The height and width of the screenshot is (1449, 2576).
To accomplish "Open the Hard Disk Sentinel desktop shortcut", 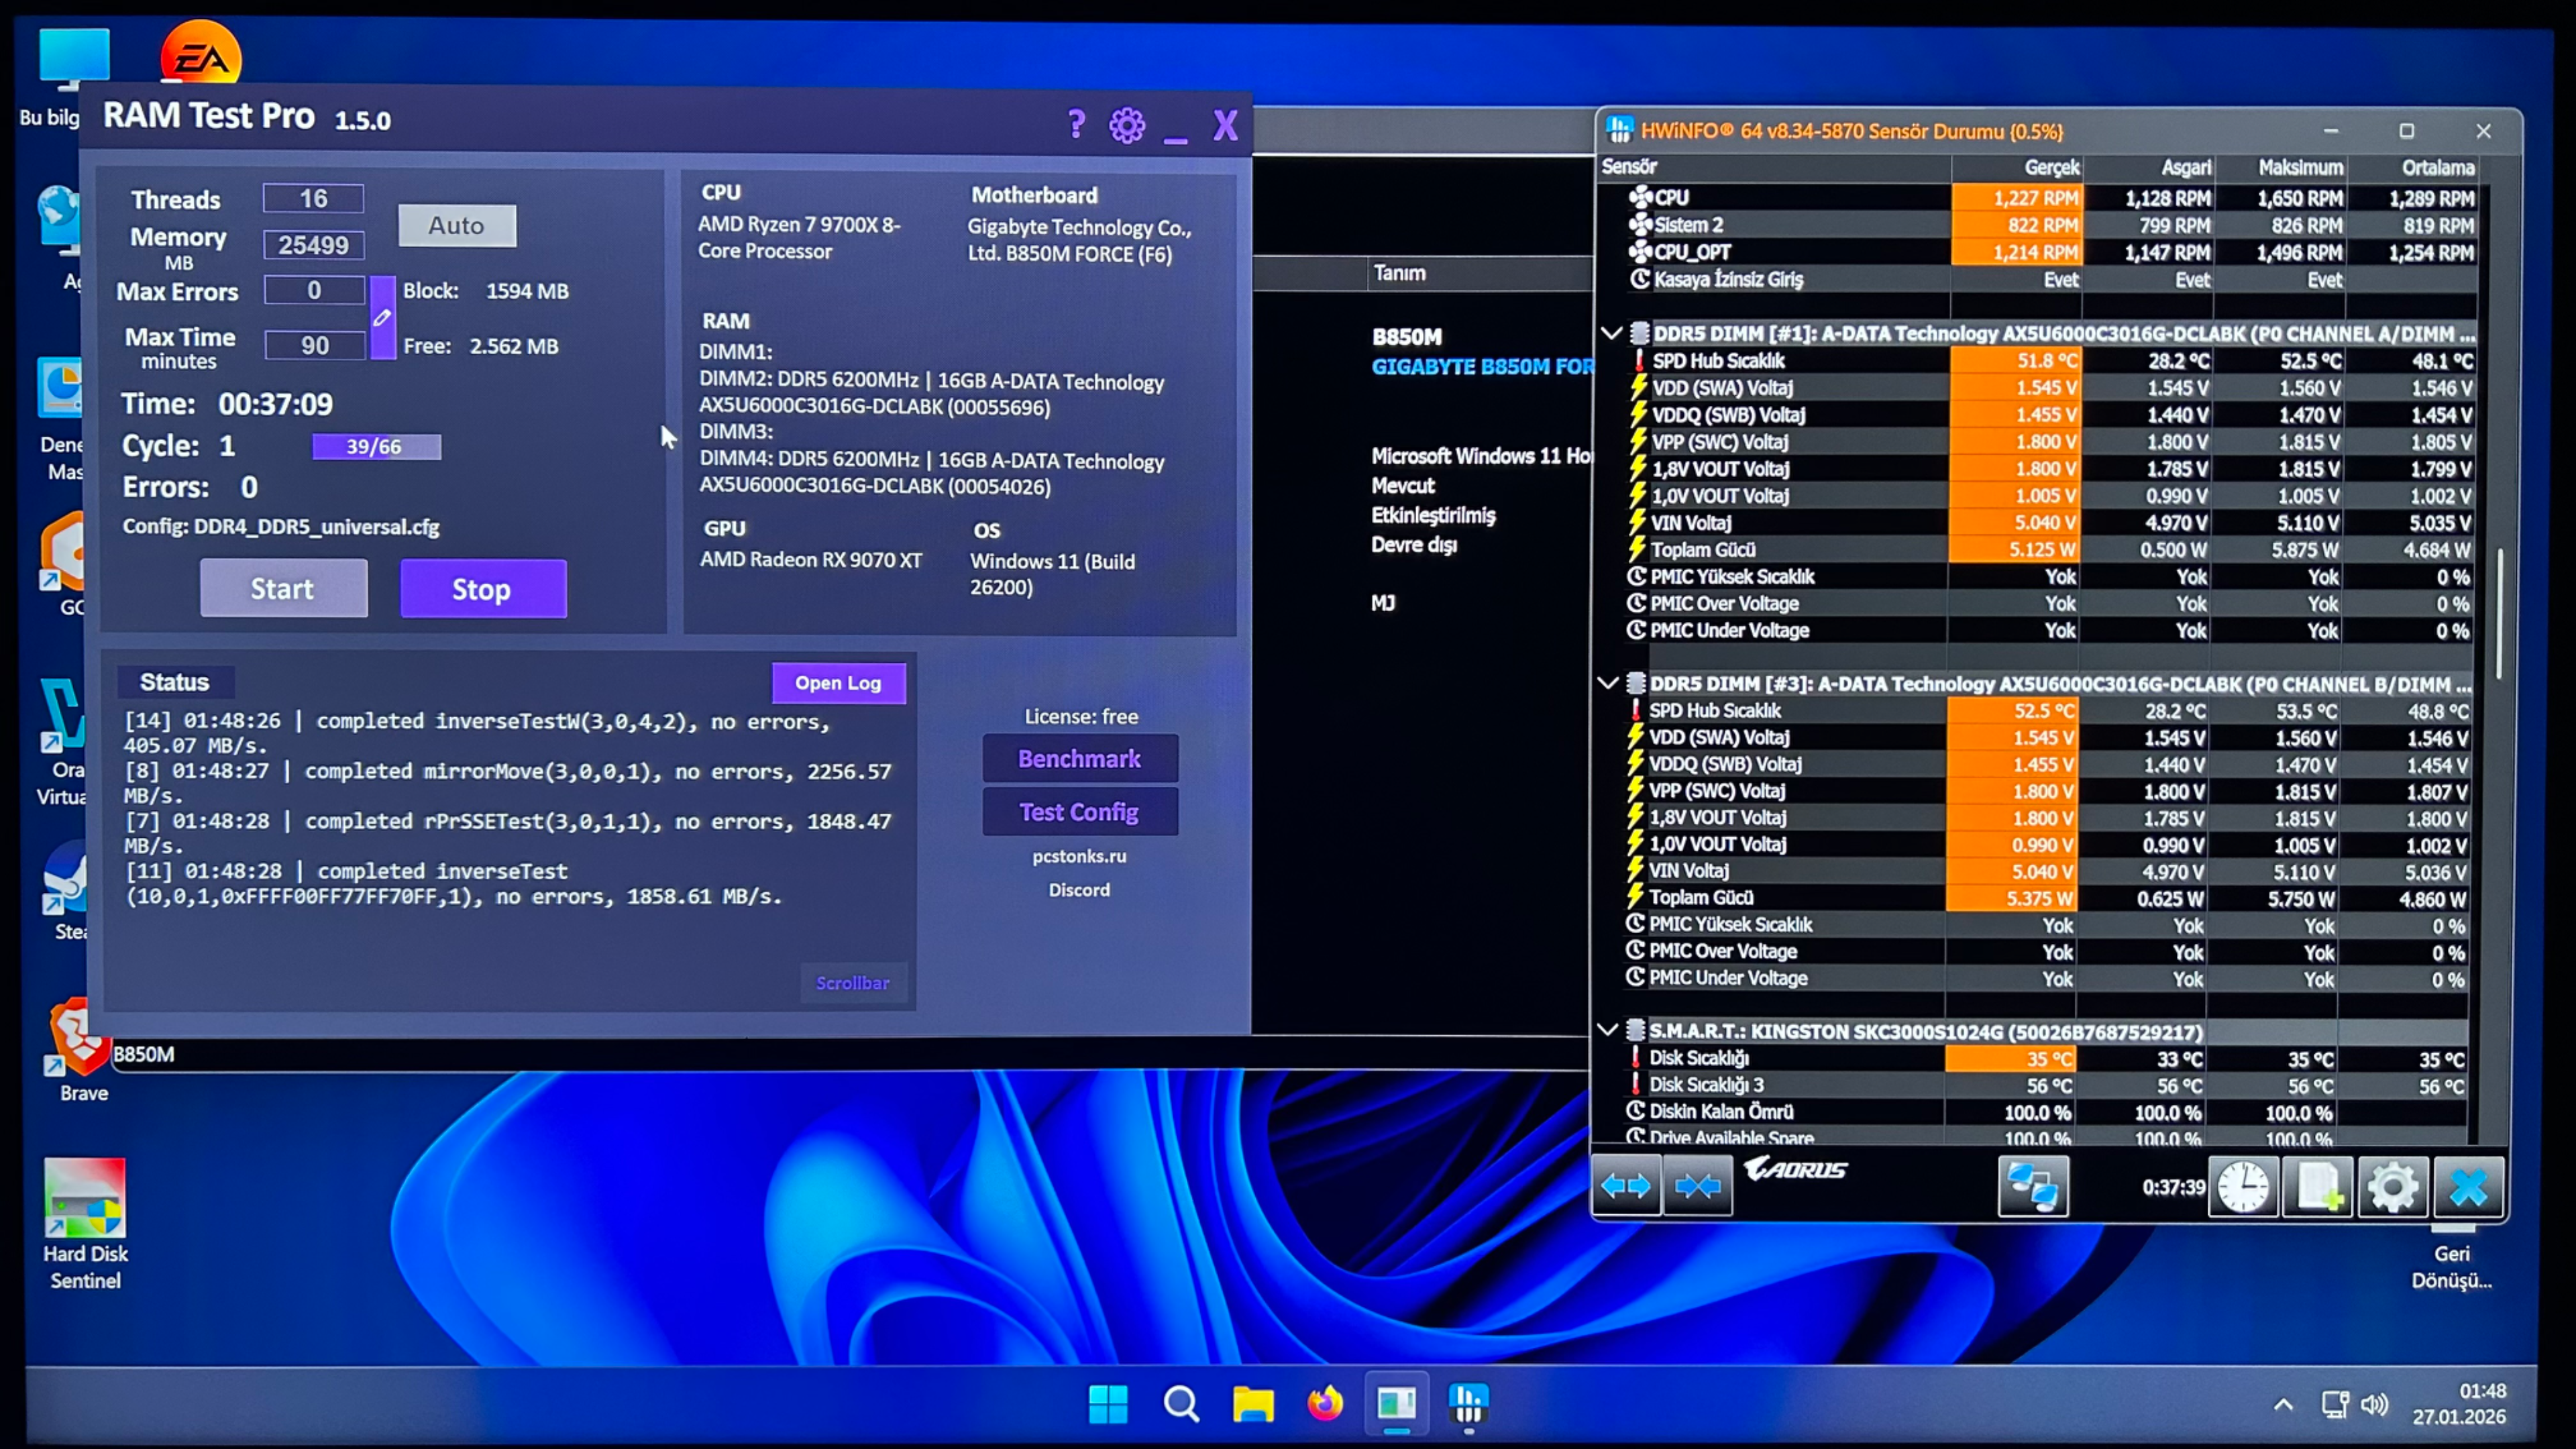I will point(85,1223).
